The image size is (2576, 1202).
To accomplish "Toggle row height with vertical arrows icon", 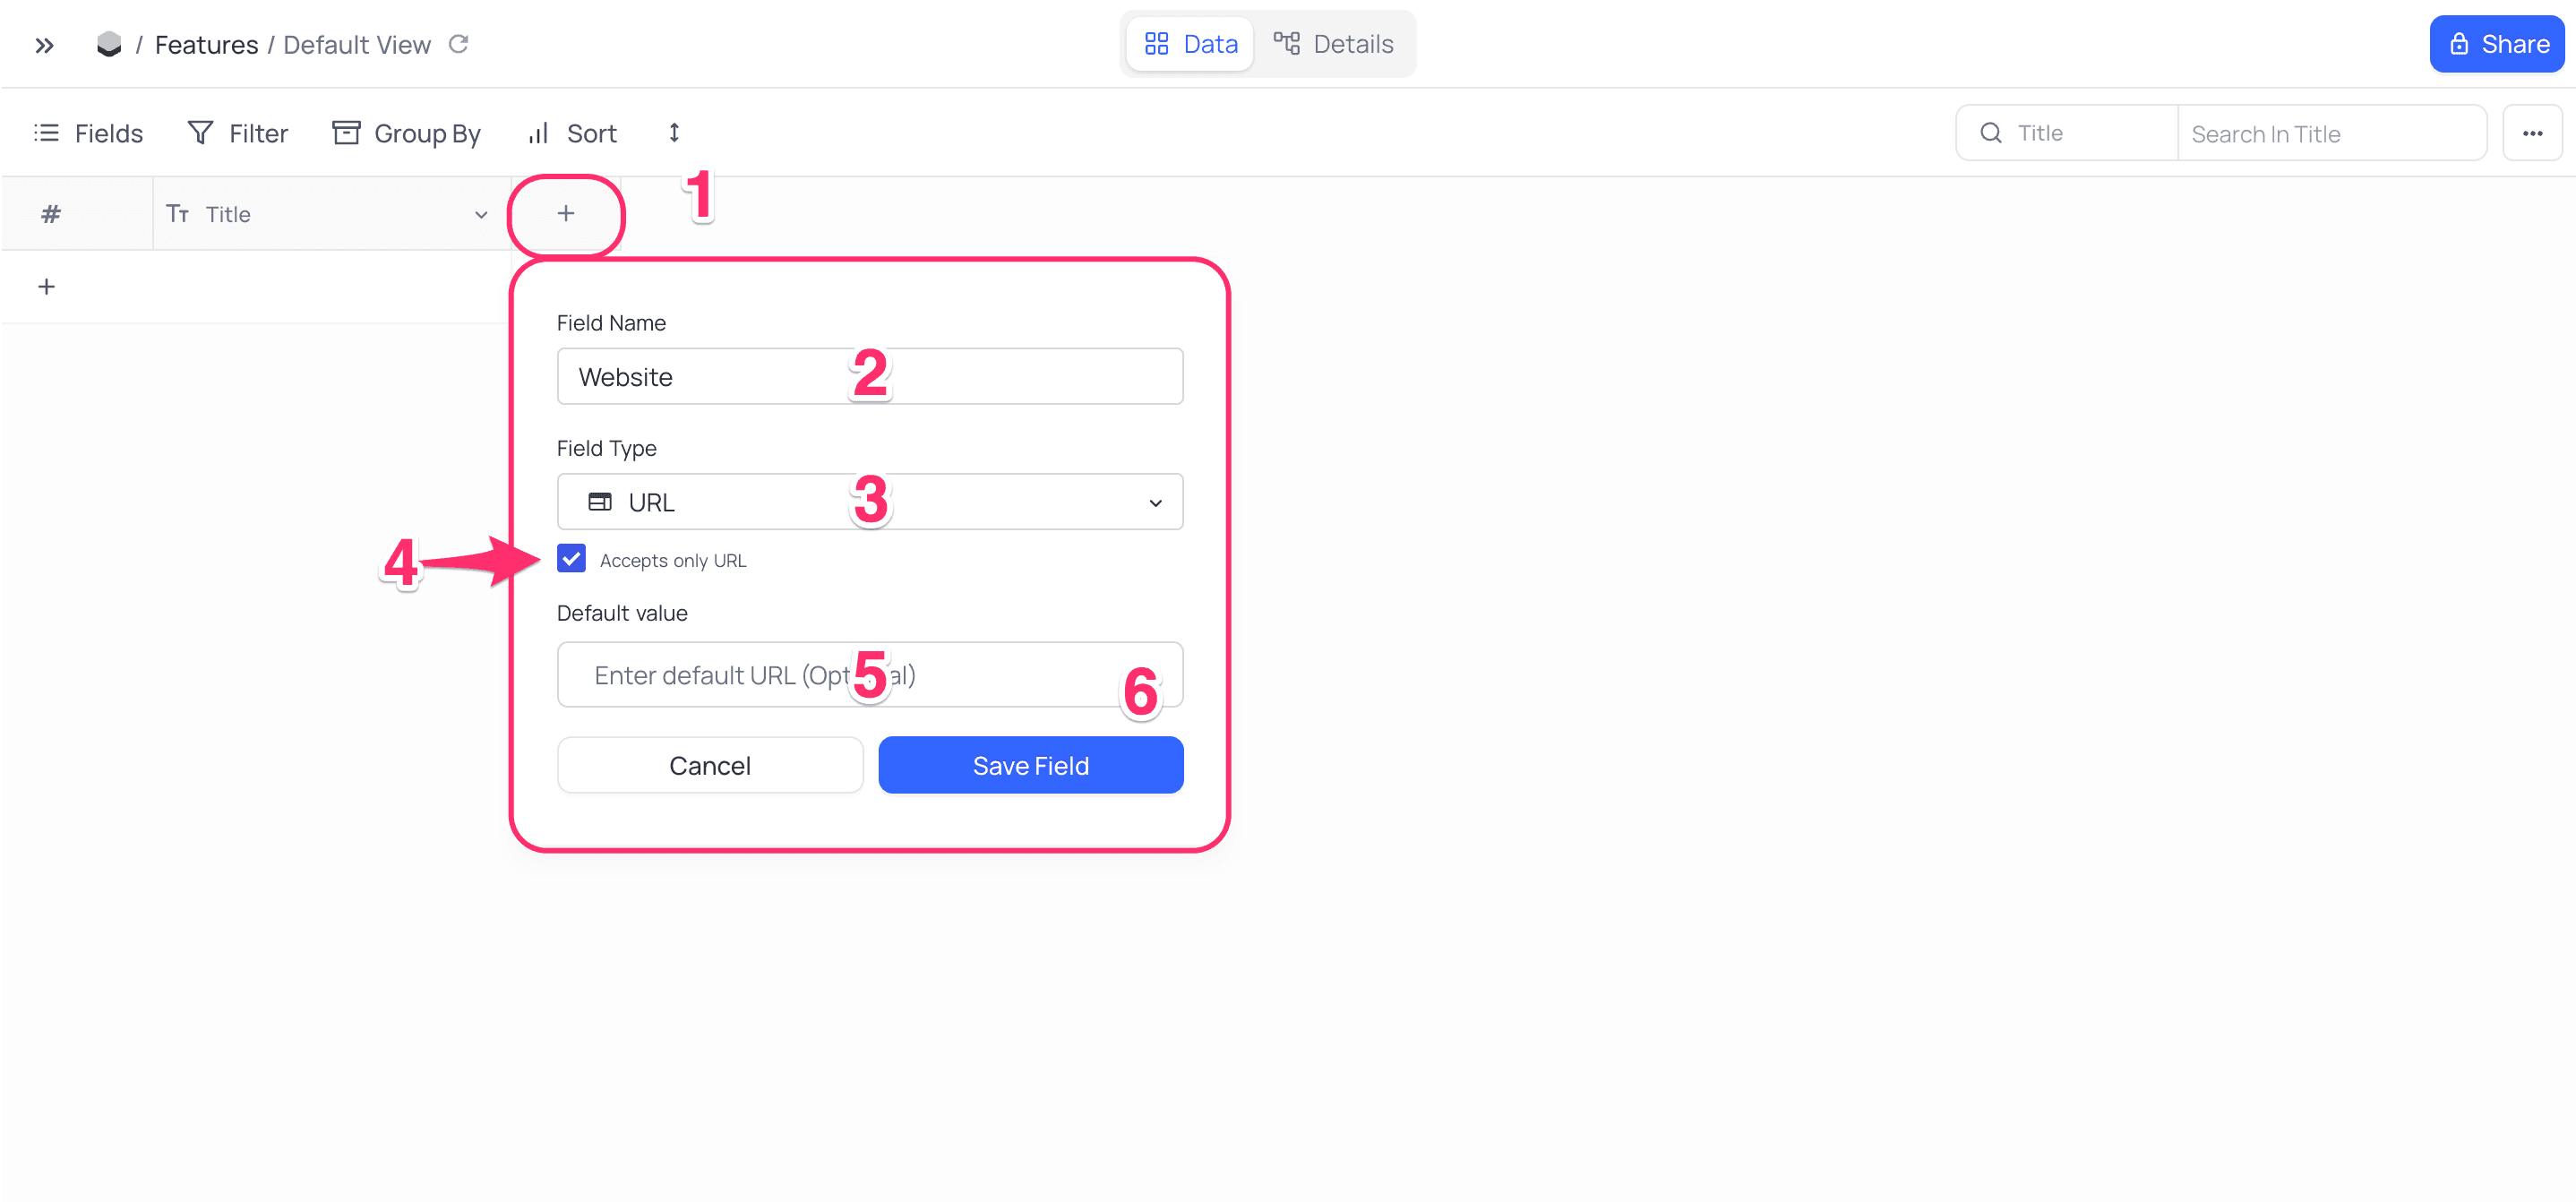I will pos(674,133).
